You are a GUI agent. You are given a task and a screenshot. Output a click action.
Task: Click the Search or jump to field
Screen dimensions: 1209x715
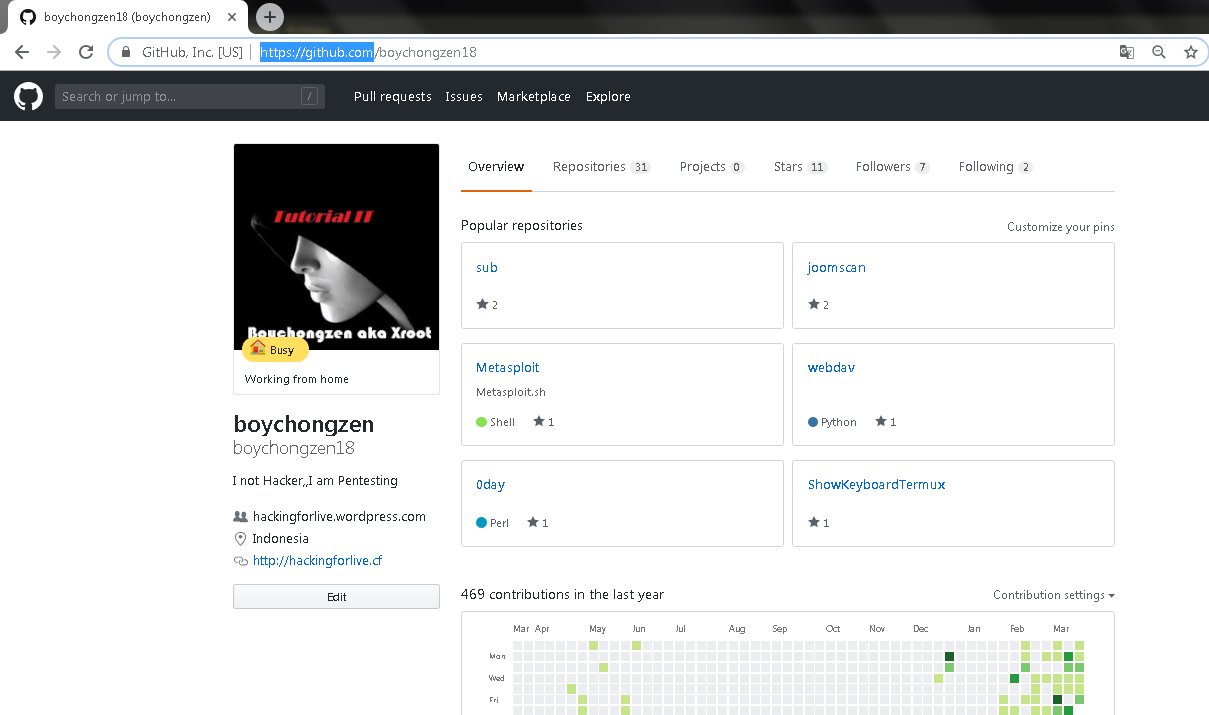[x=190, y=97]
